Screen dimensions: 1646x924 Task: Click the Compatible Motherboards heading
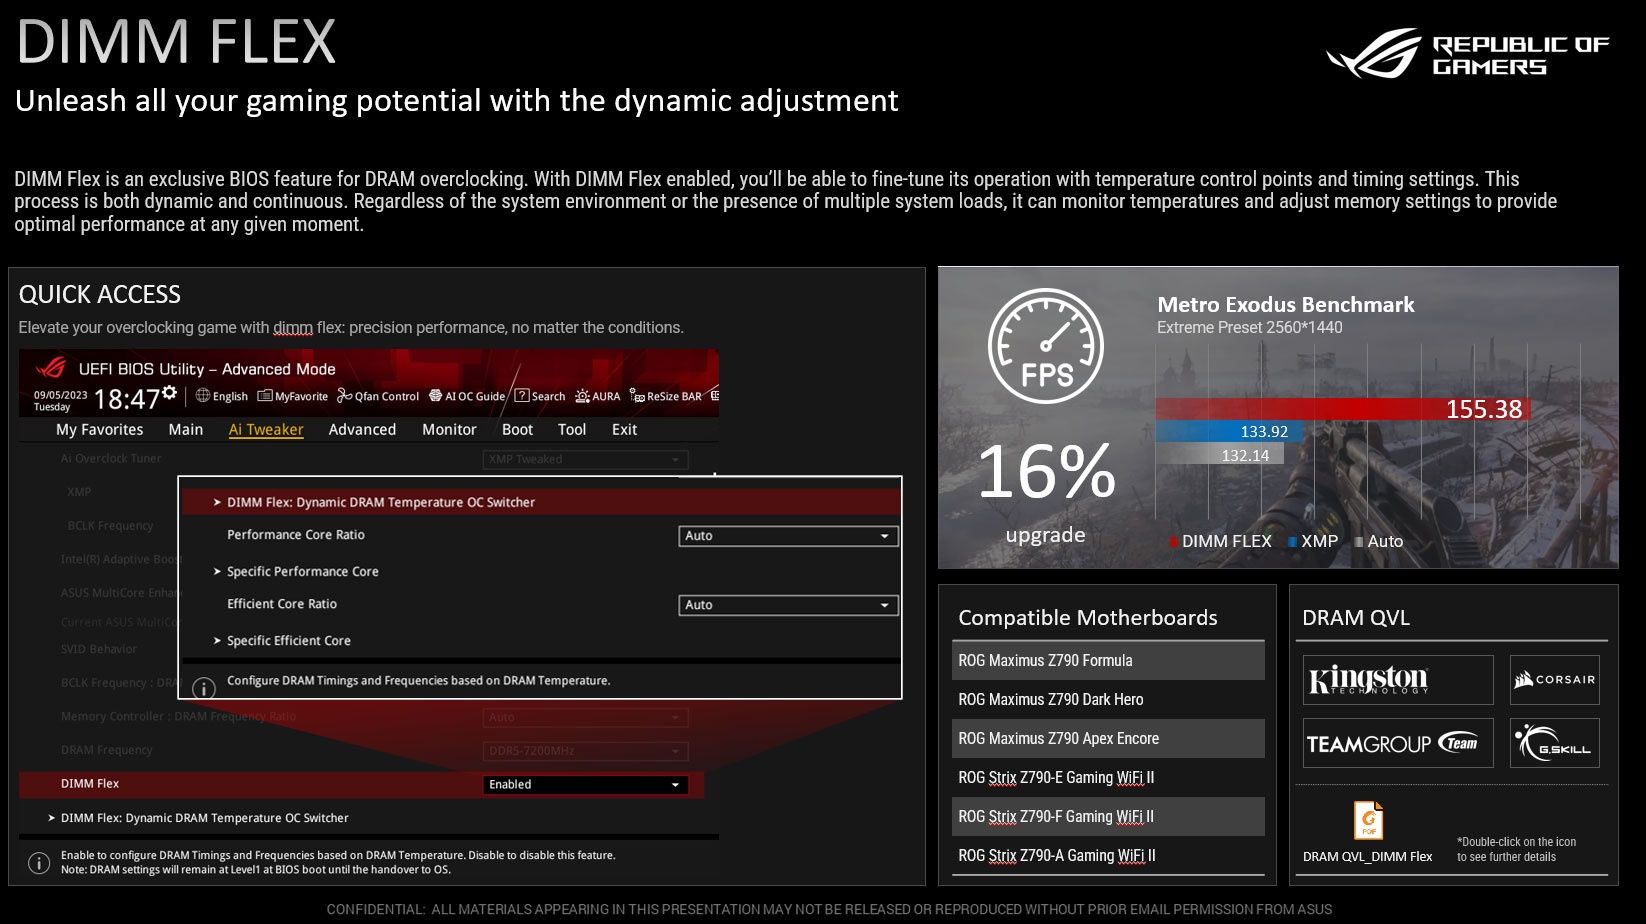click(1088, 618)
